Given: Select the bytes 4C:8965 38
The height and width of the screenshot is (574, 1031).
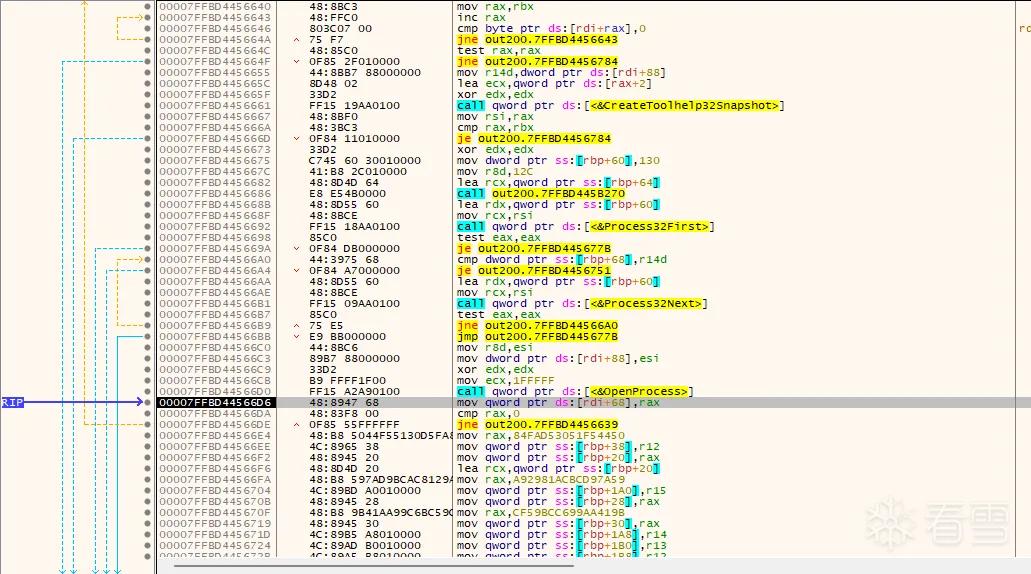Looking at the screenshot, I should (x=344, y=446).
